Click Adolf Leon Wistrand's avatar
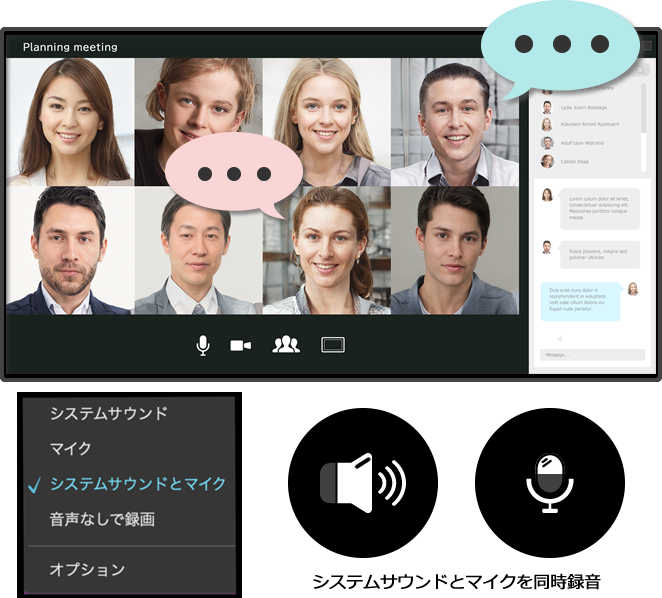Image resolution: width=662 pixels, height=598 pixels. click(547, 143)
